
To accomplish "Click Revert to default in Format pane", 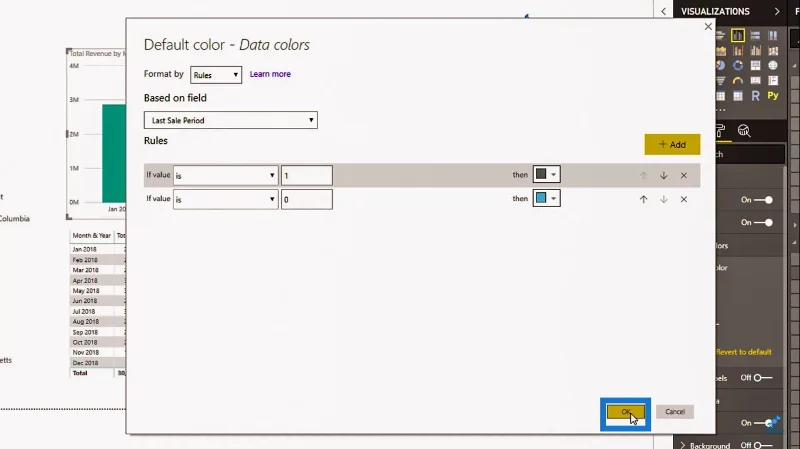I will click(x=743, y=352).
